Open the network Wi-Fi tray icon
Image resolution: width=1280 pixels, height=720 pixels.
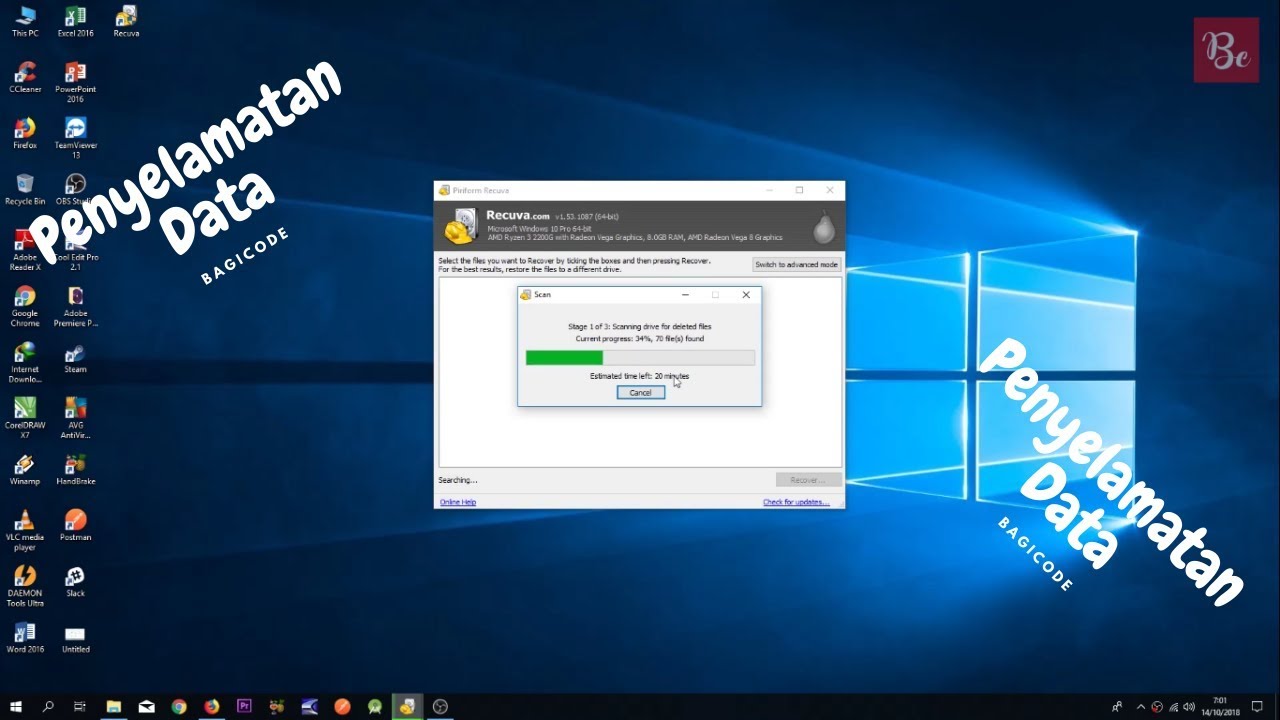(1175, 706)
